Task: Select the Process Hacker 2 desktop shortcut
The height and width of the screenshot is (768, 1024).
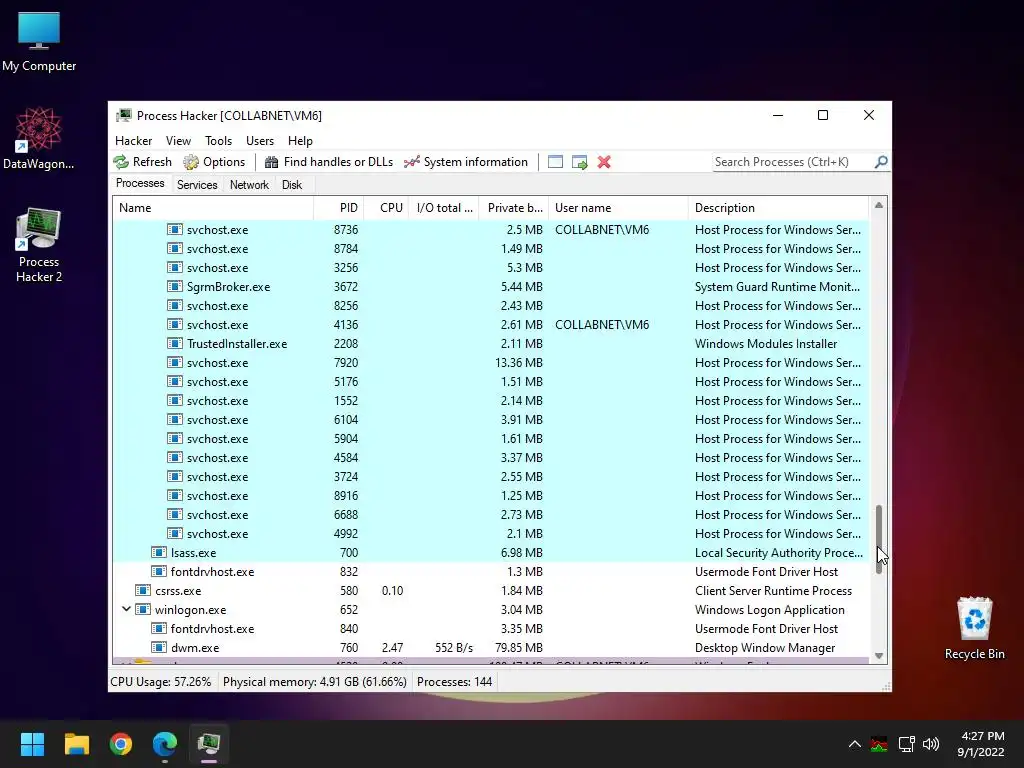Action: point(39,245)
